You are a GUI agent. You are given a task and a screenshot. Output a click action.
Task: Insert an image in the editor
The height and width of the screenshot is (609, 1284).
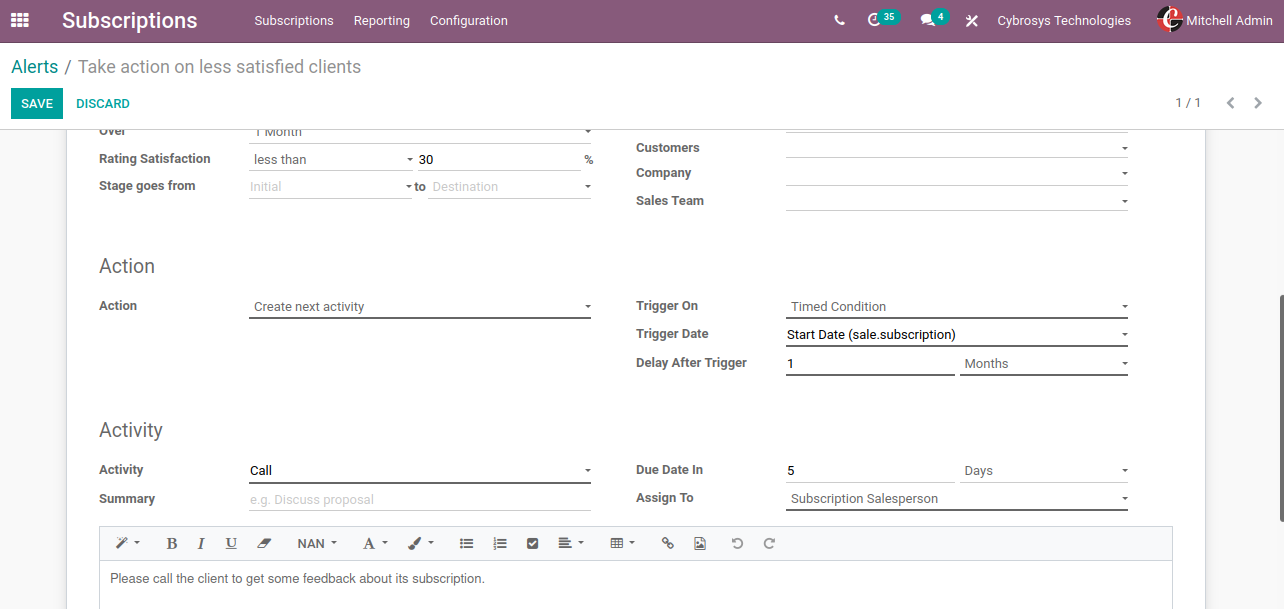tap(700, 543)
